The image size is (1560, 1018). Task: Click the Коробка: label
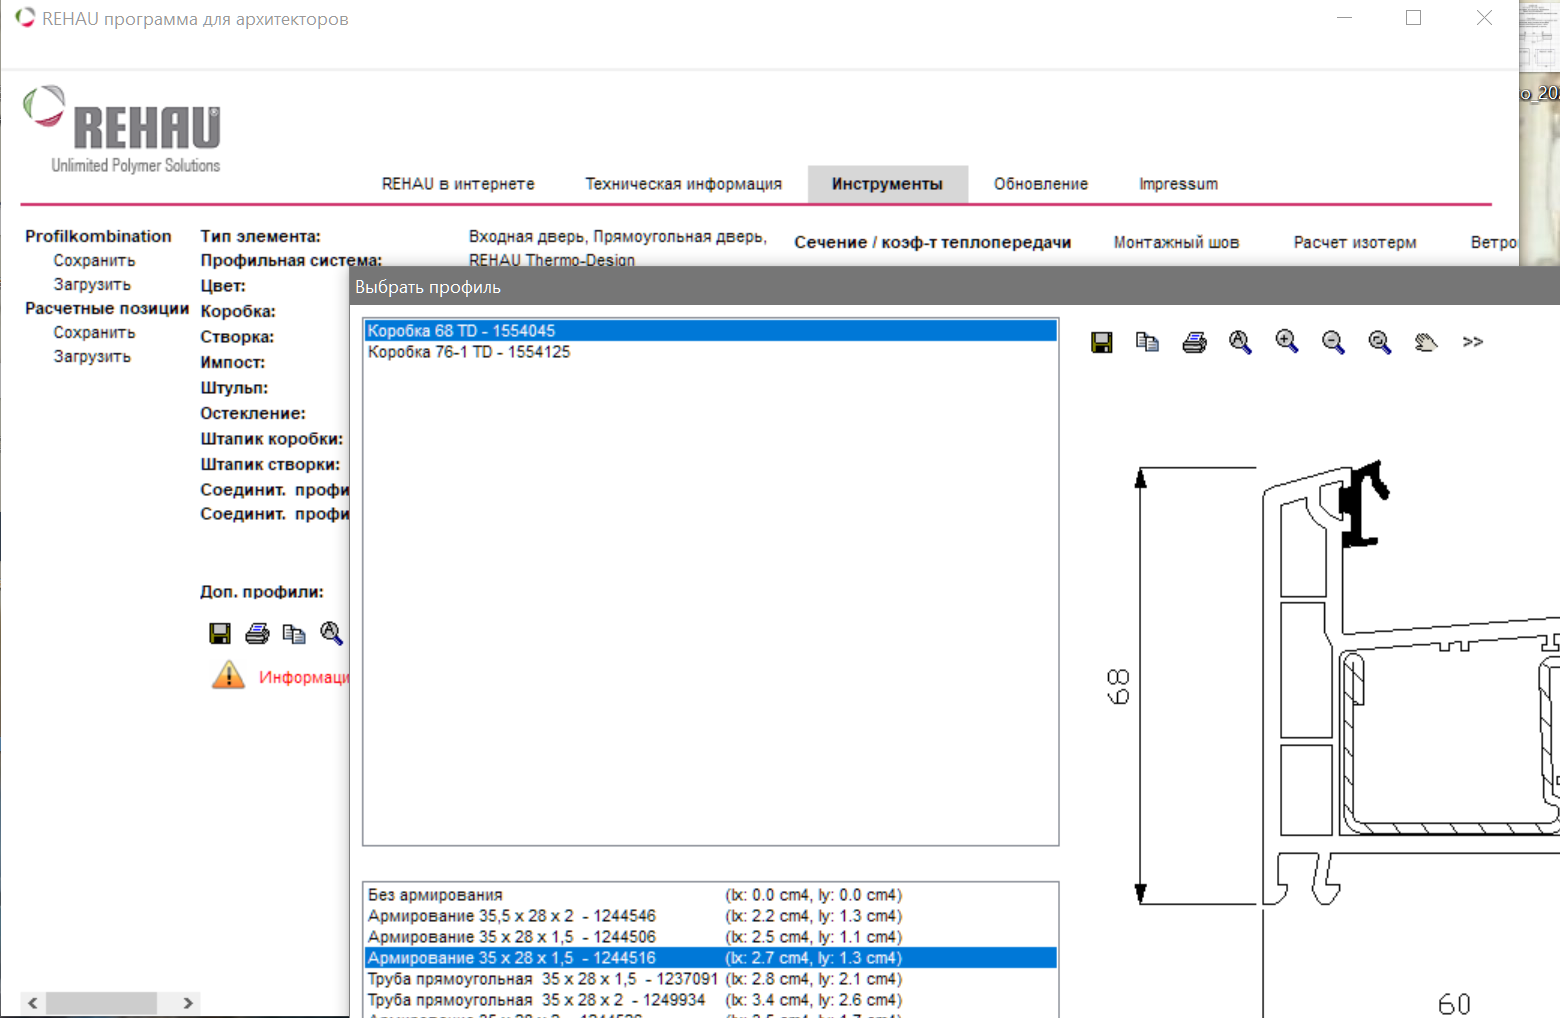pos(238,311)
